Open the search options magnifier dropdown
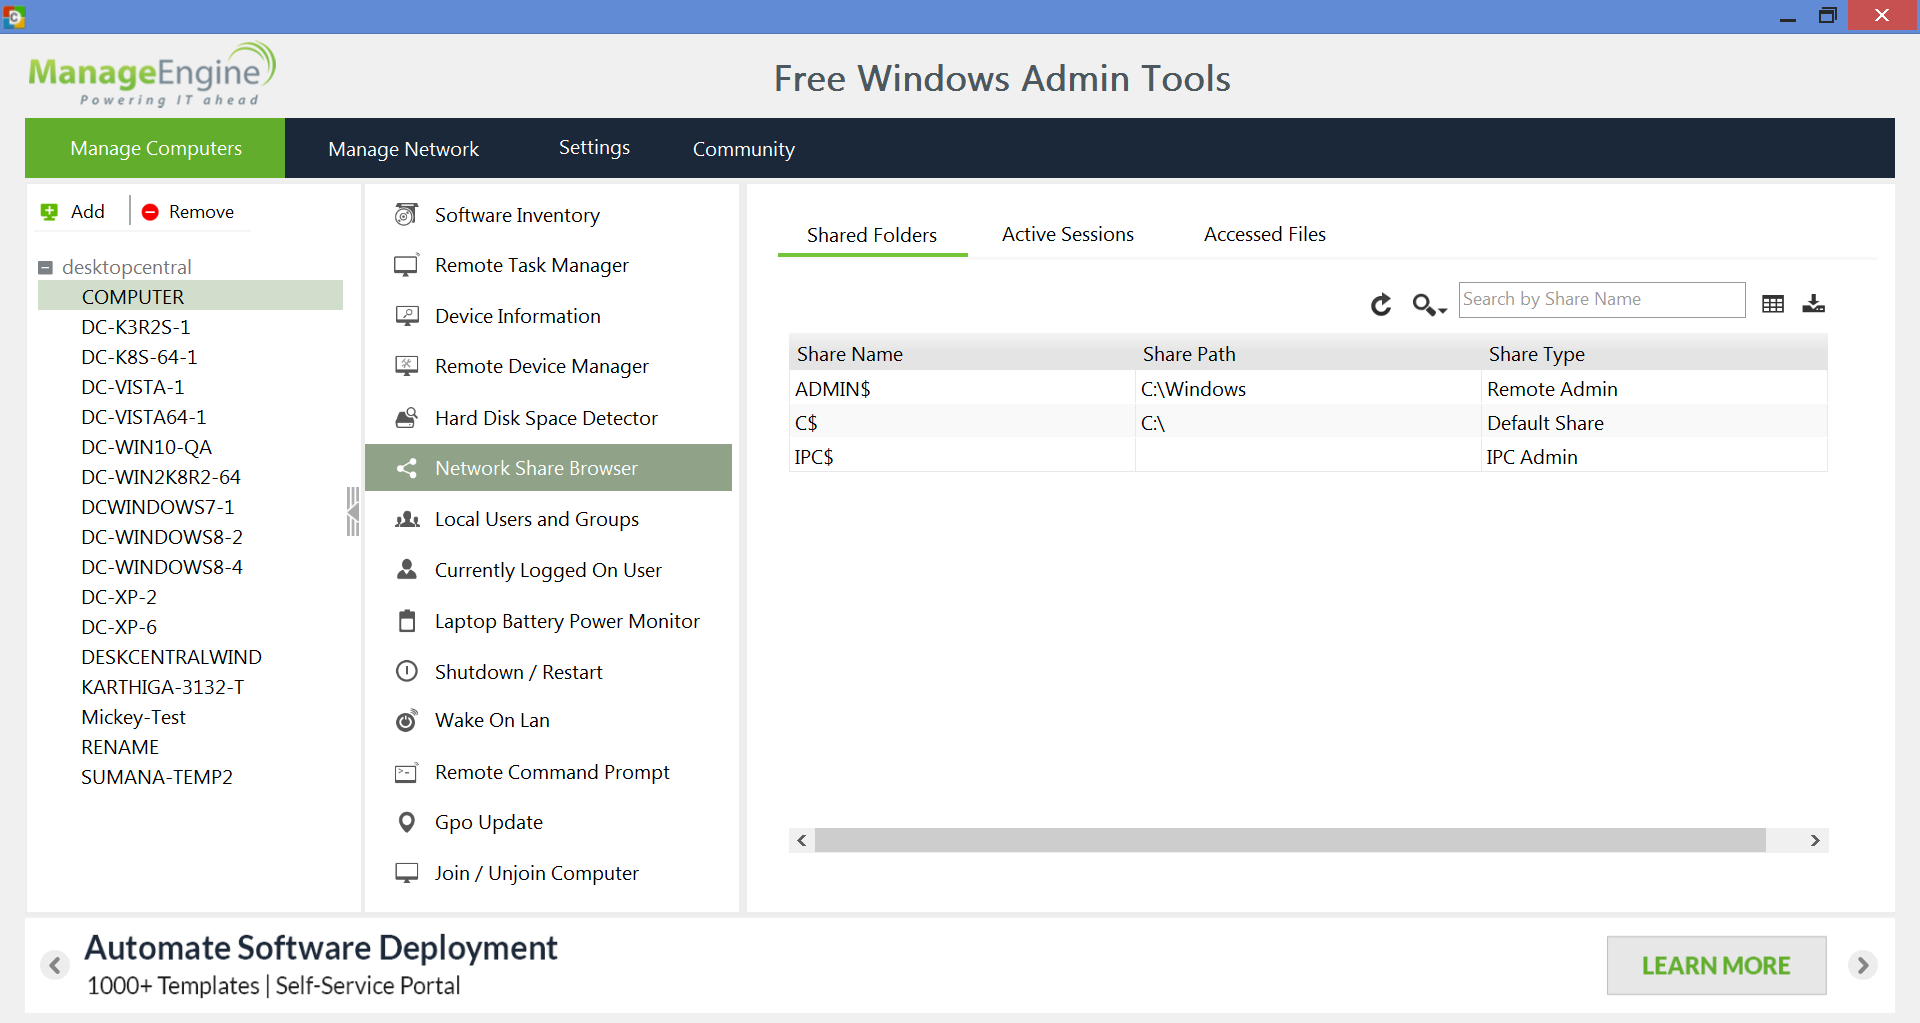The image size is (1920, 1023). [x=1428, y=304]
